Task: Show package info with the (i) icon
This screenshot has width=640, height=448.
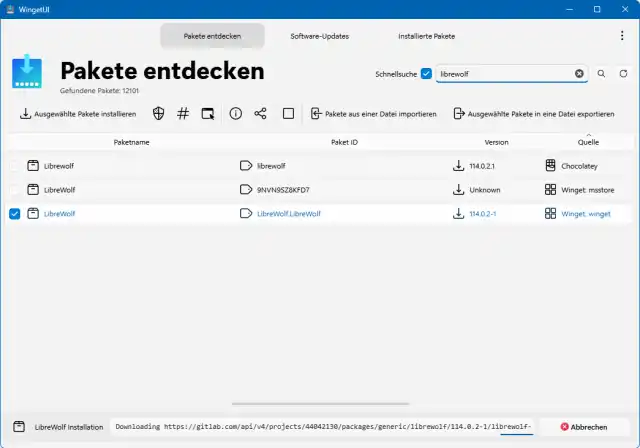Action: click(236, 113)
